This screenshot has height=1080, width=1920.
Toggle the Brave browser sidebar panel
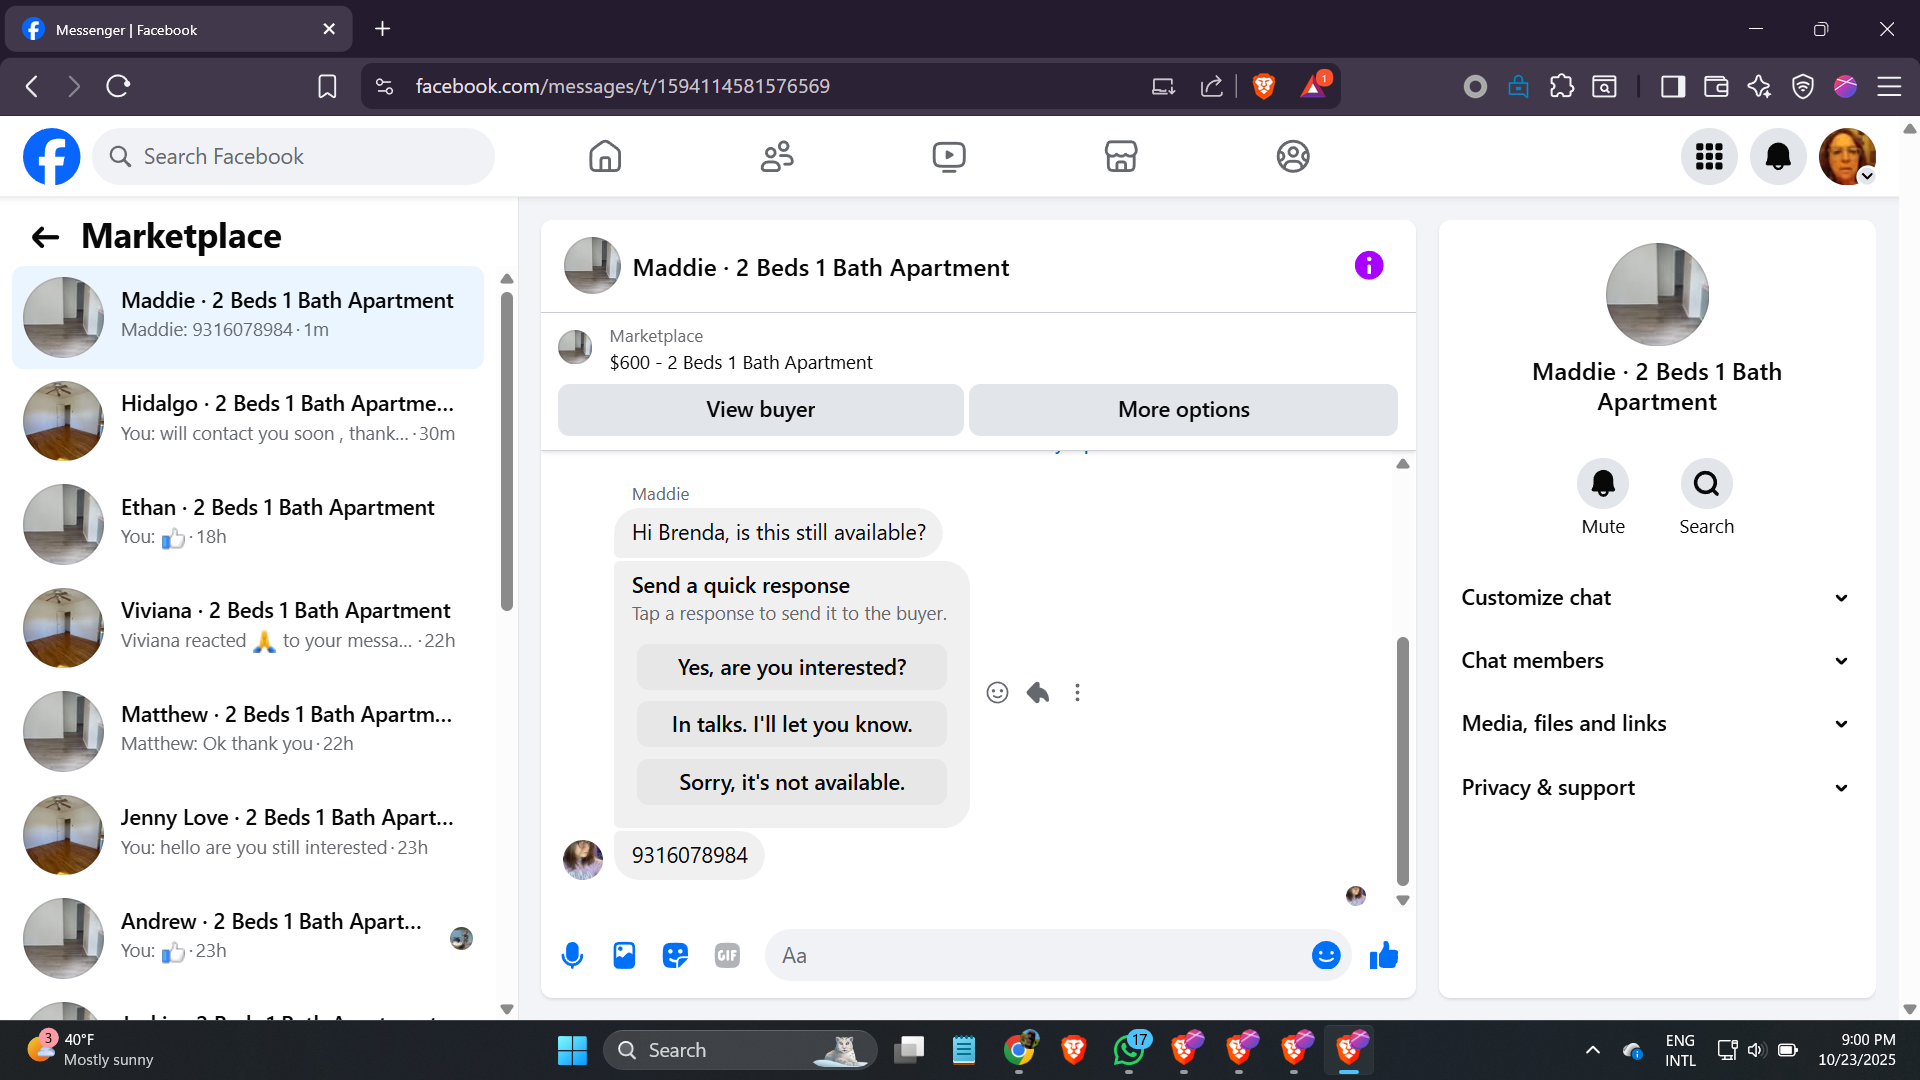1672,87
